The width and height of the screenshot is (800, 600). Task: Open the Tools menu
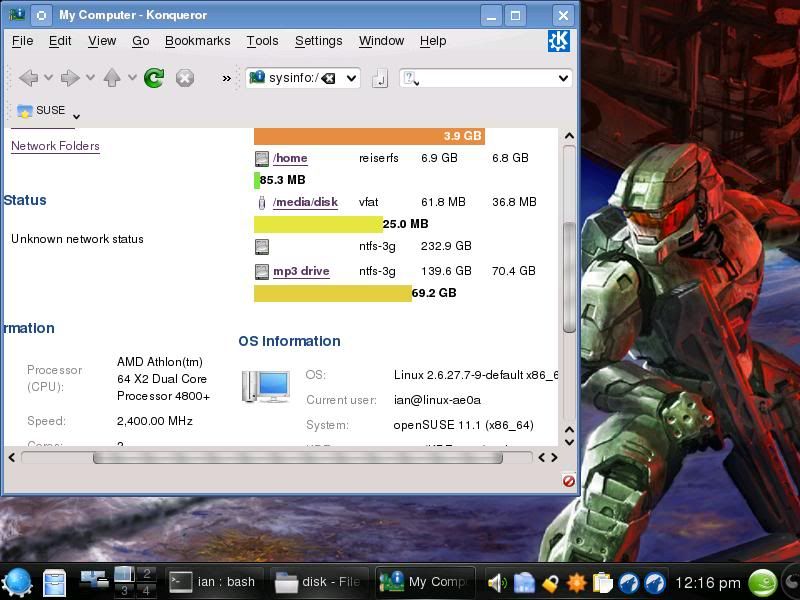(x=262, y=41)
